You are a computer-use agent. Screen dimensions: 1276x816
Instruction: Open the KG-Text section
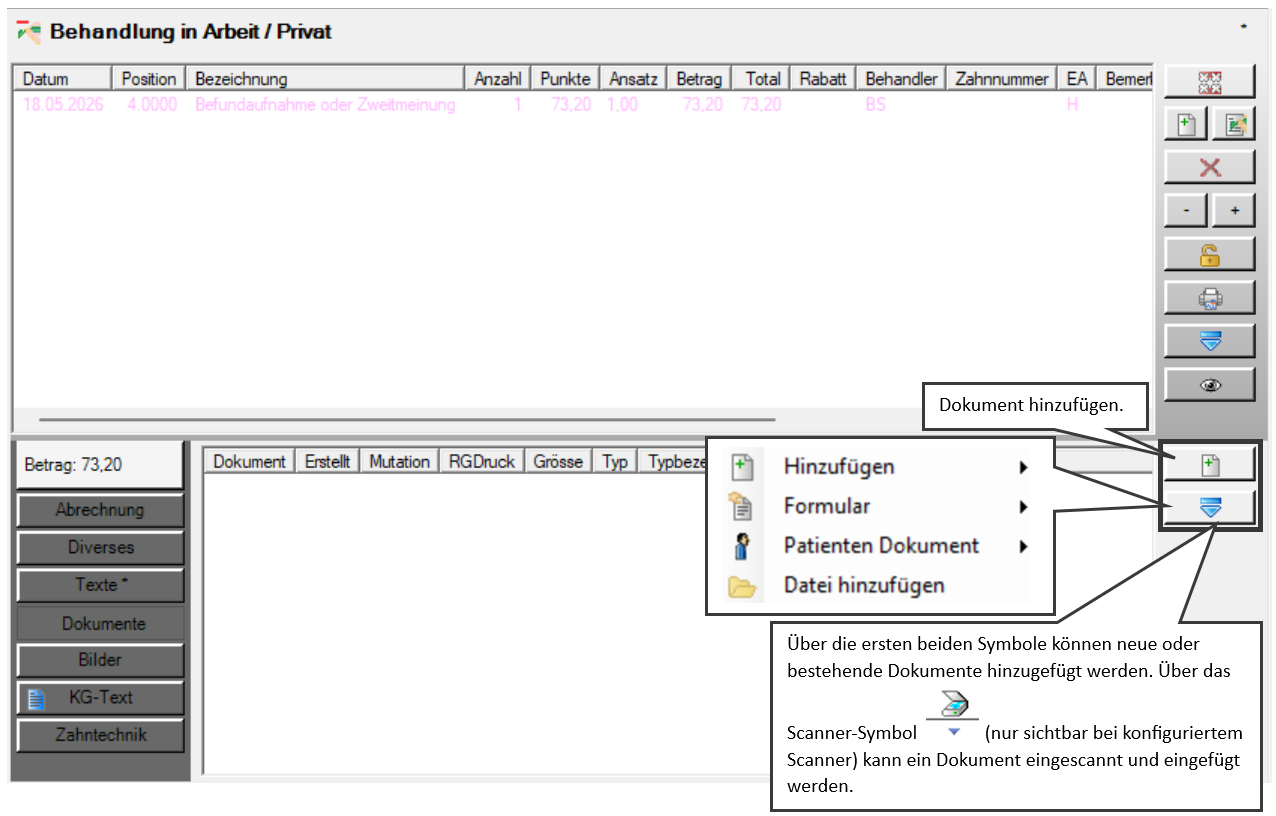(x=100, y=698)
